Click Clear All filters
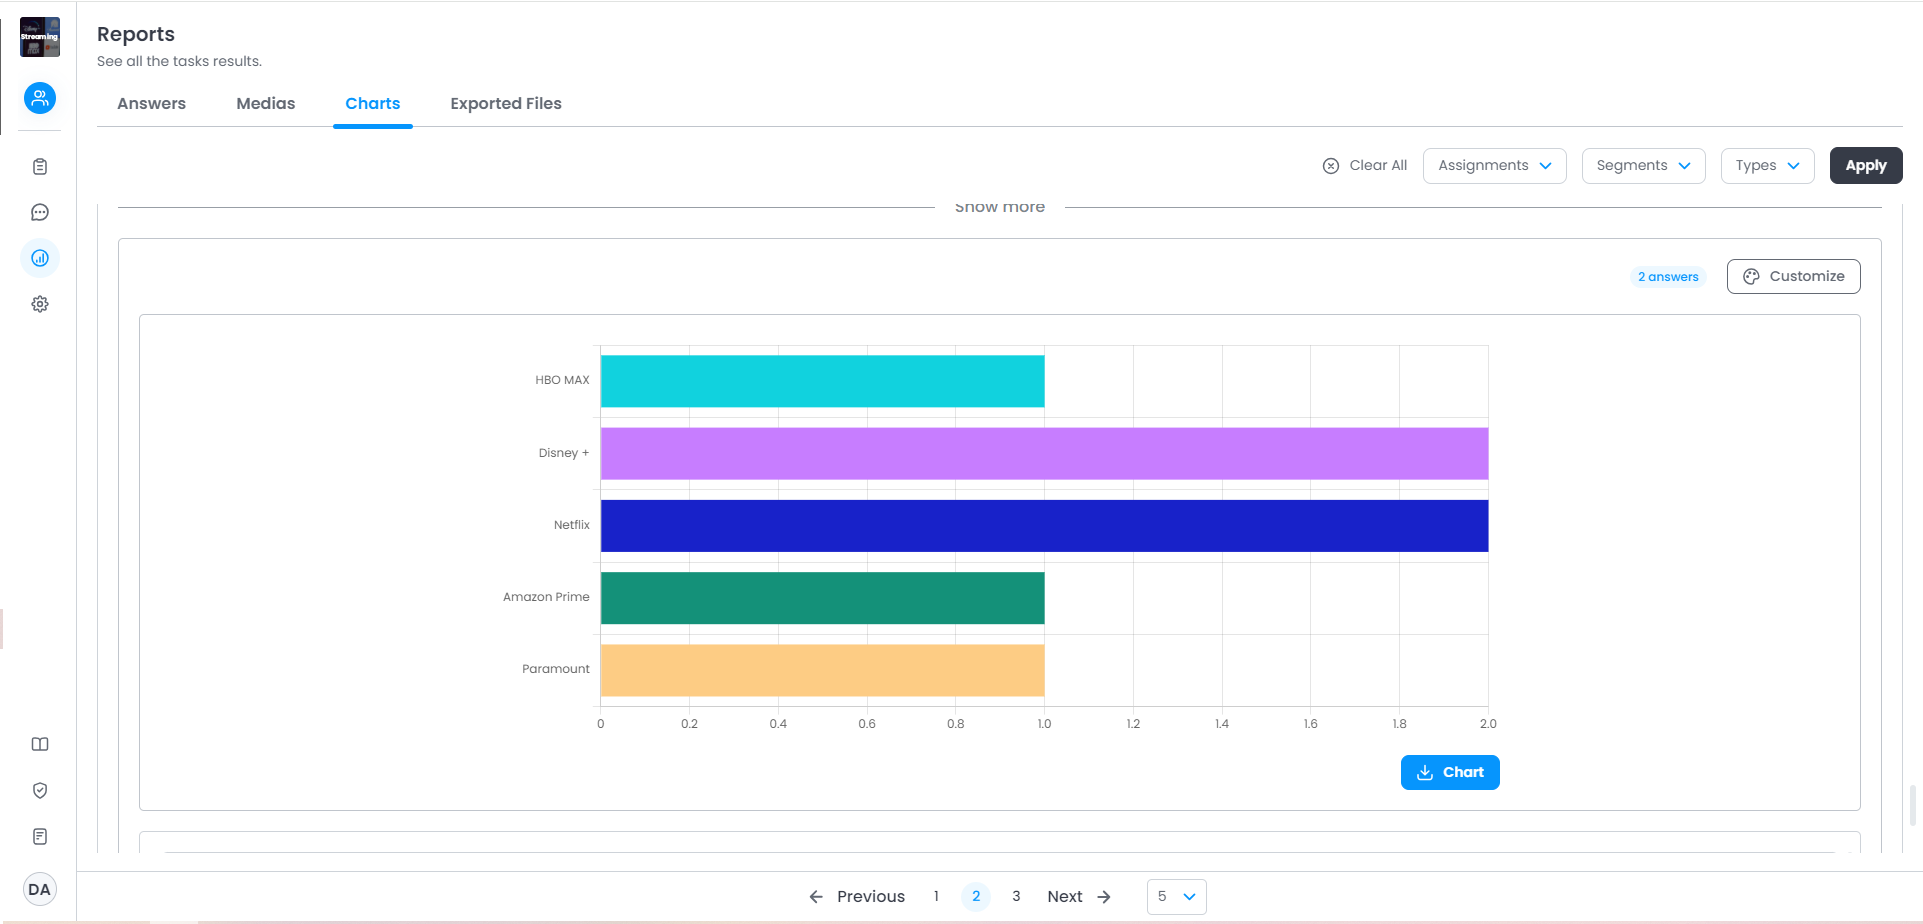The height and width of the screenshot is (924, 1923). [1365, 165]
